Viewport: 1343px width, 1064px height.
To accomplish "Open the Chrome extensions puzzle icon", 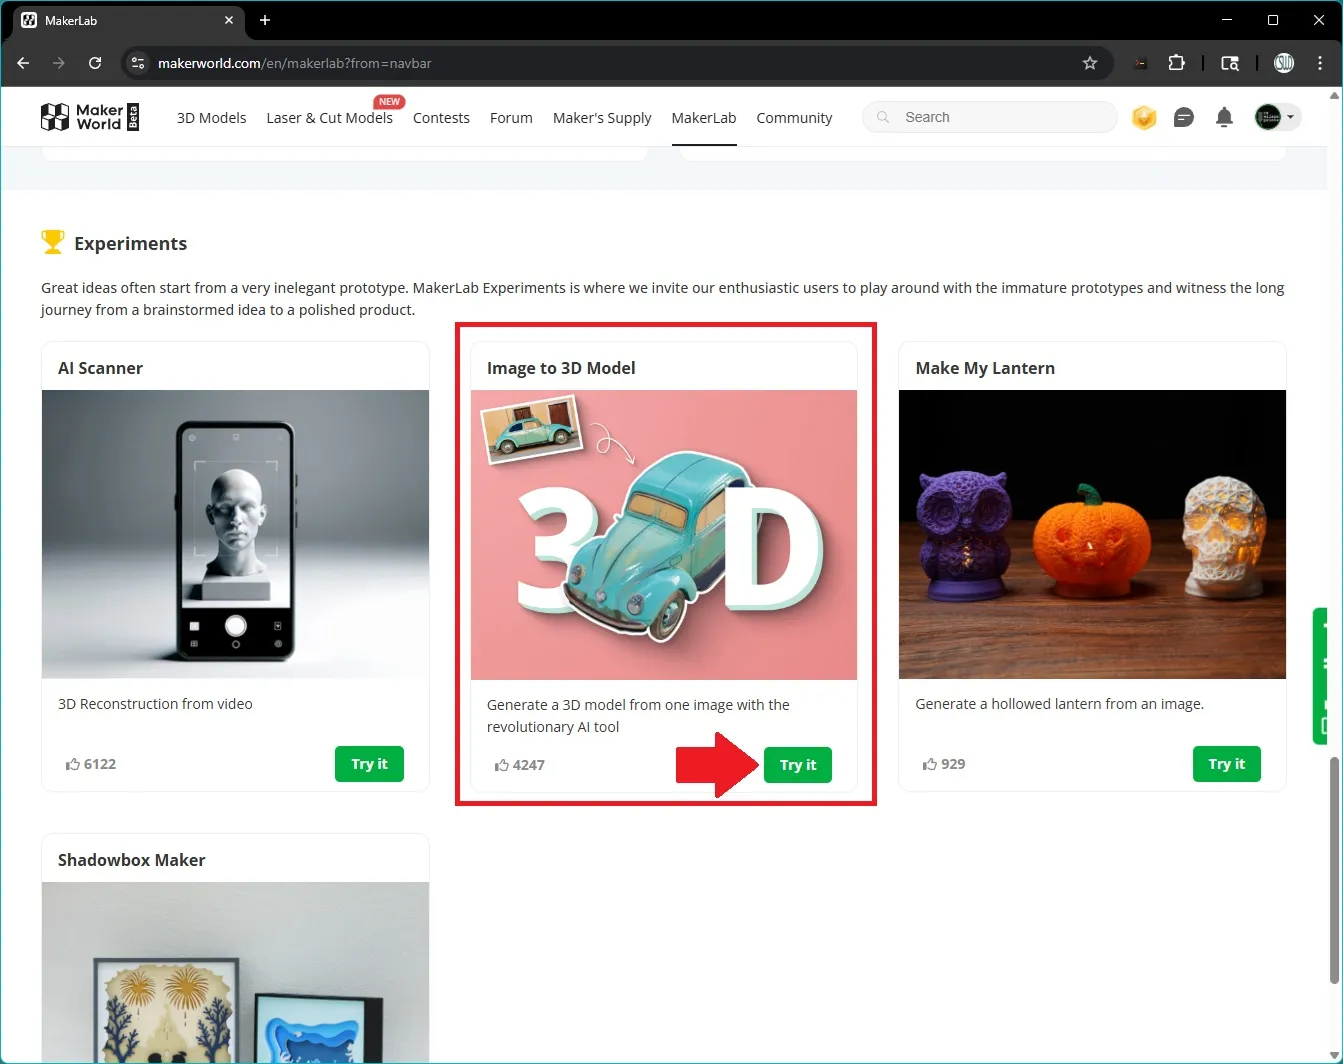I will [1177, 62].
